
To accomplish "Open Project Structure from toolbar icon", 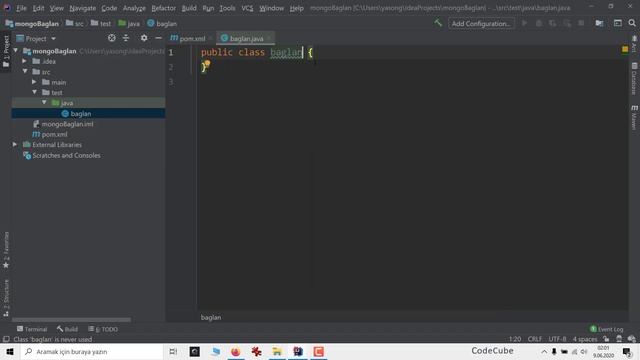I will (599, 23).
